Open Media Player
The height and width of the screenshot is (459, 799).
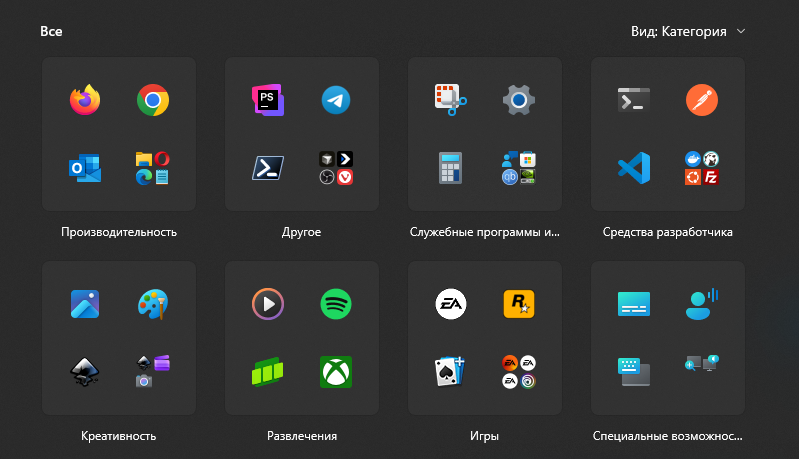(268, 304)
